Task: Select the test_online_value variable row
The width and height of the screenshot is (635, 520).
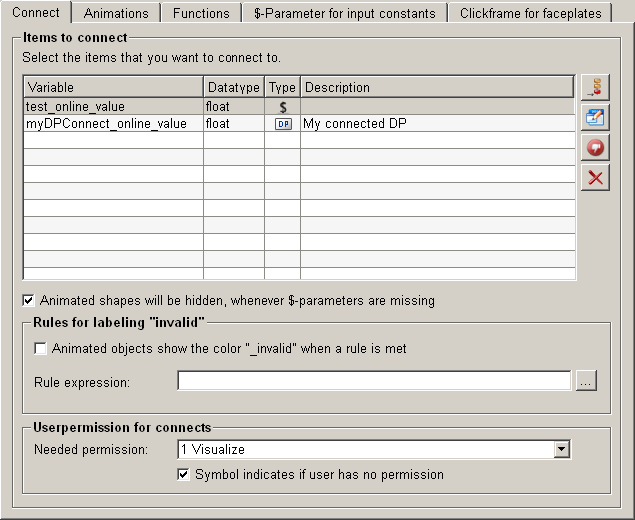Action: click(112, 106)
